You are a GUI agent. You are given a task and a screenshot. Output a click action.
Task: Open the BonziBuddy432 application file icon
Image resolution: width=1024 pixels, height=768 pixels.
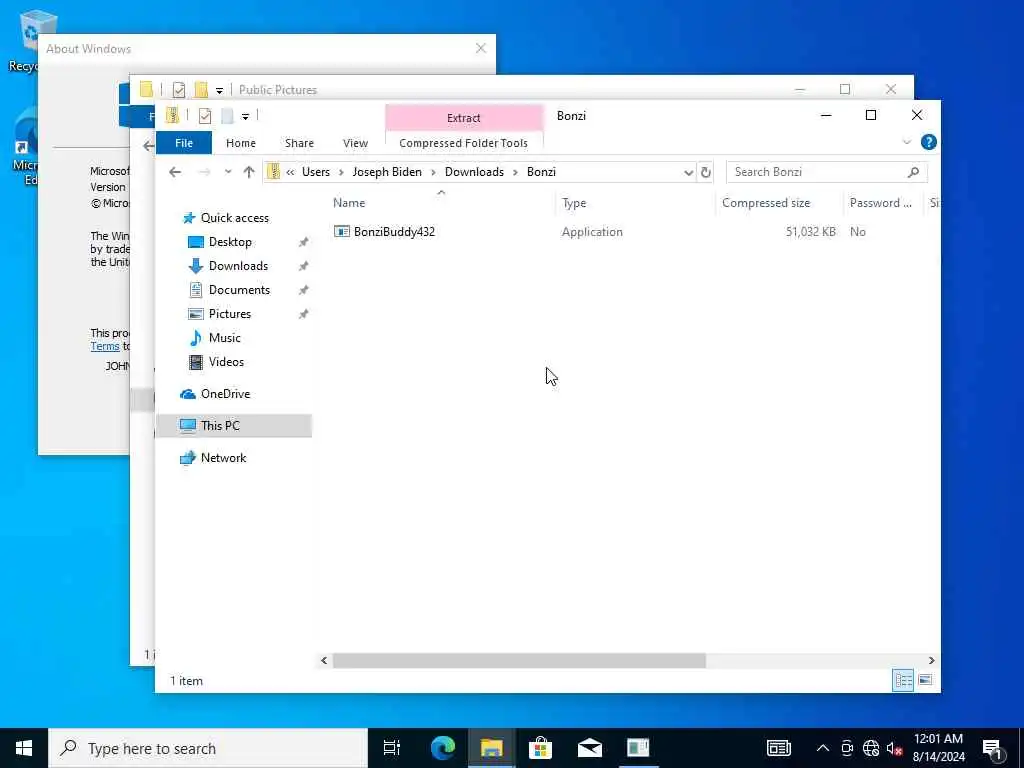342,231
